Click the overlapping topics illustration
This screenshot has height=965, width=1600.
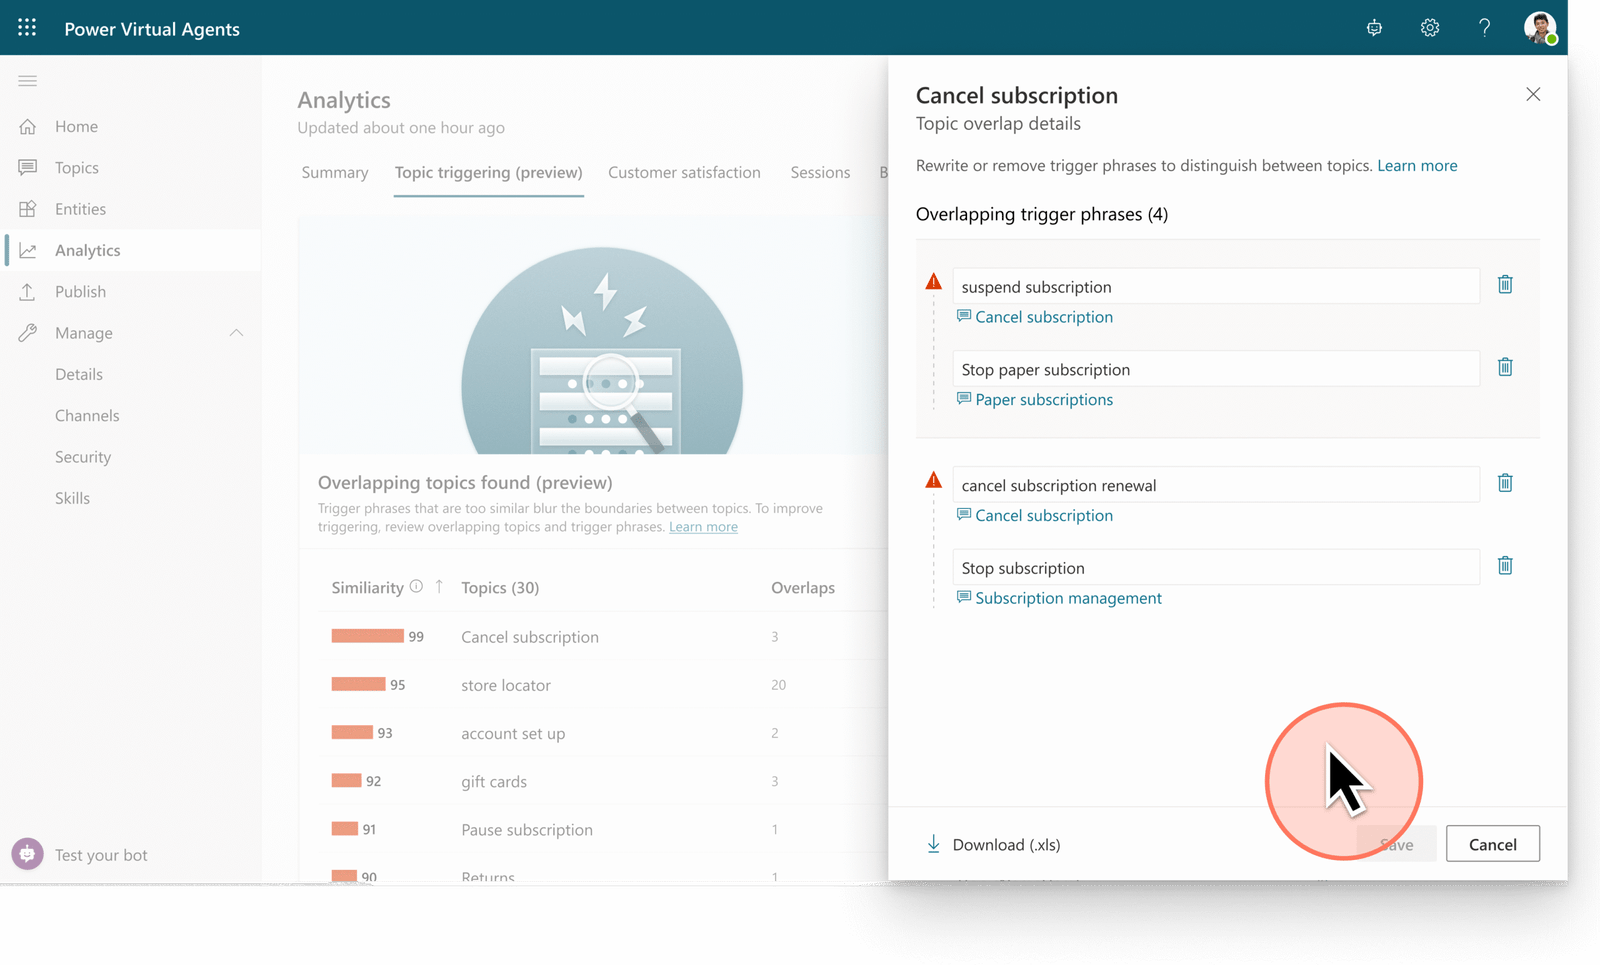coord(602,350)
